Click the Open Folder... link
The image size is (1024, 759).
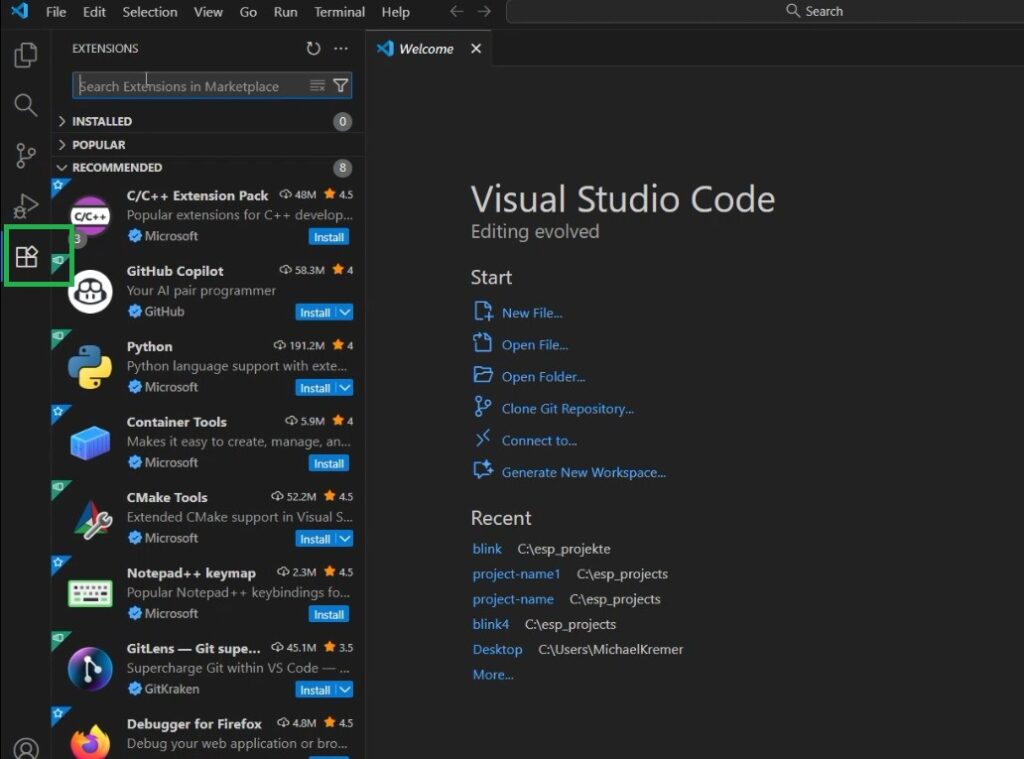click(x=543, y=377)
